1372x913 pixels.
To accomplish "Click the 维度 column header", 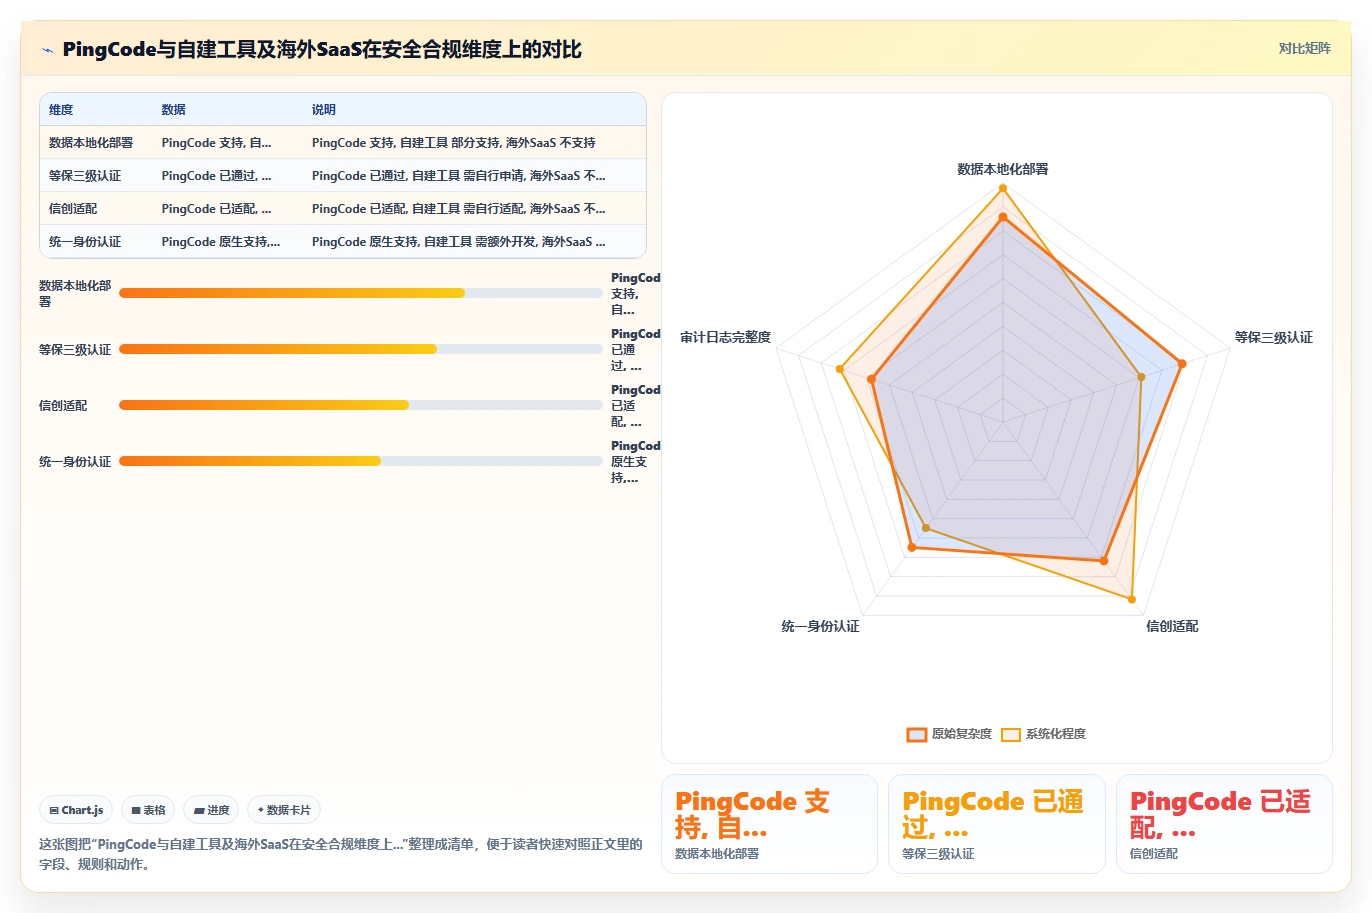I will click(x=61, y=110).
